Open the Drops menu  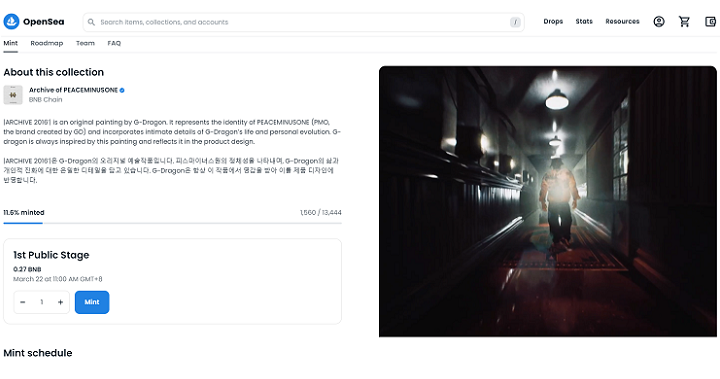[553, 22]
